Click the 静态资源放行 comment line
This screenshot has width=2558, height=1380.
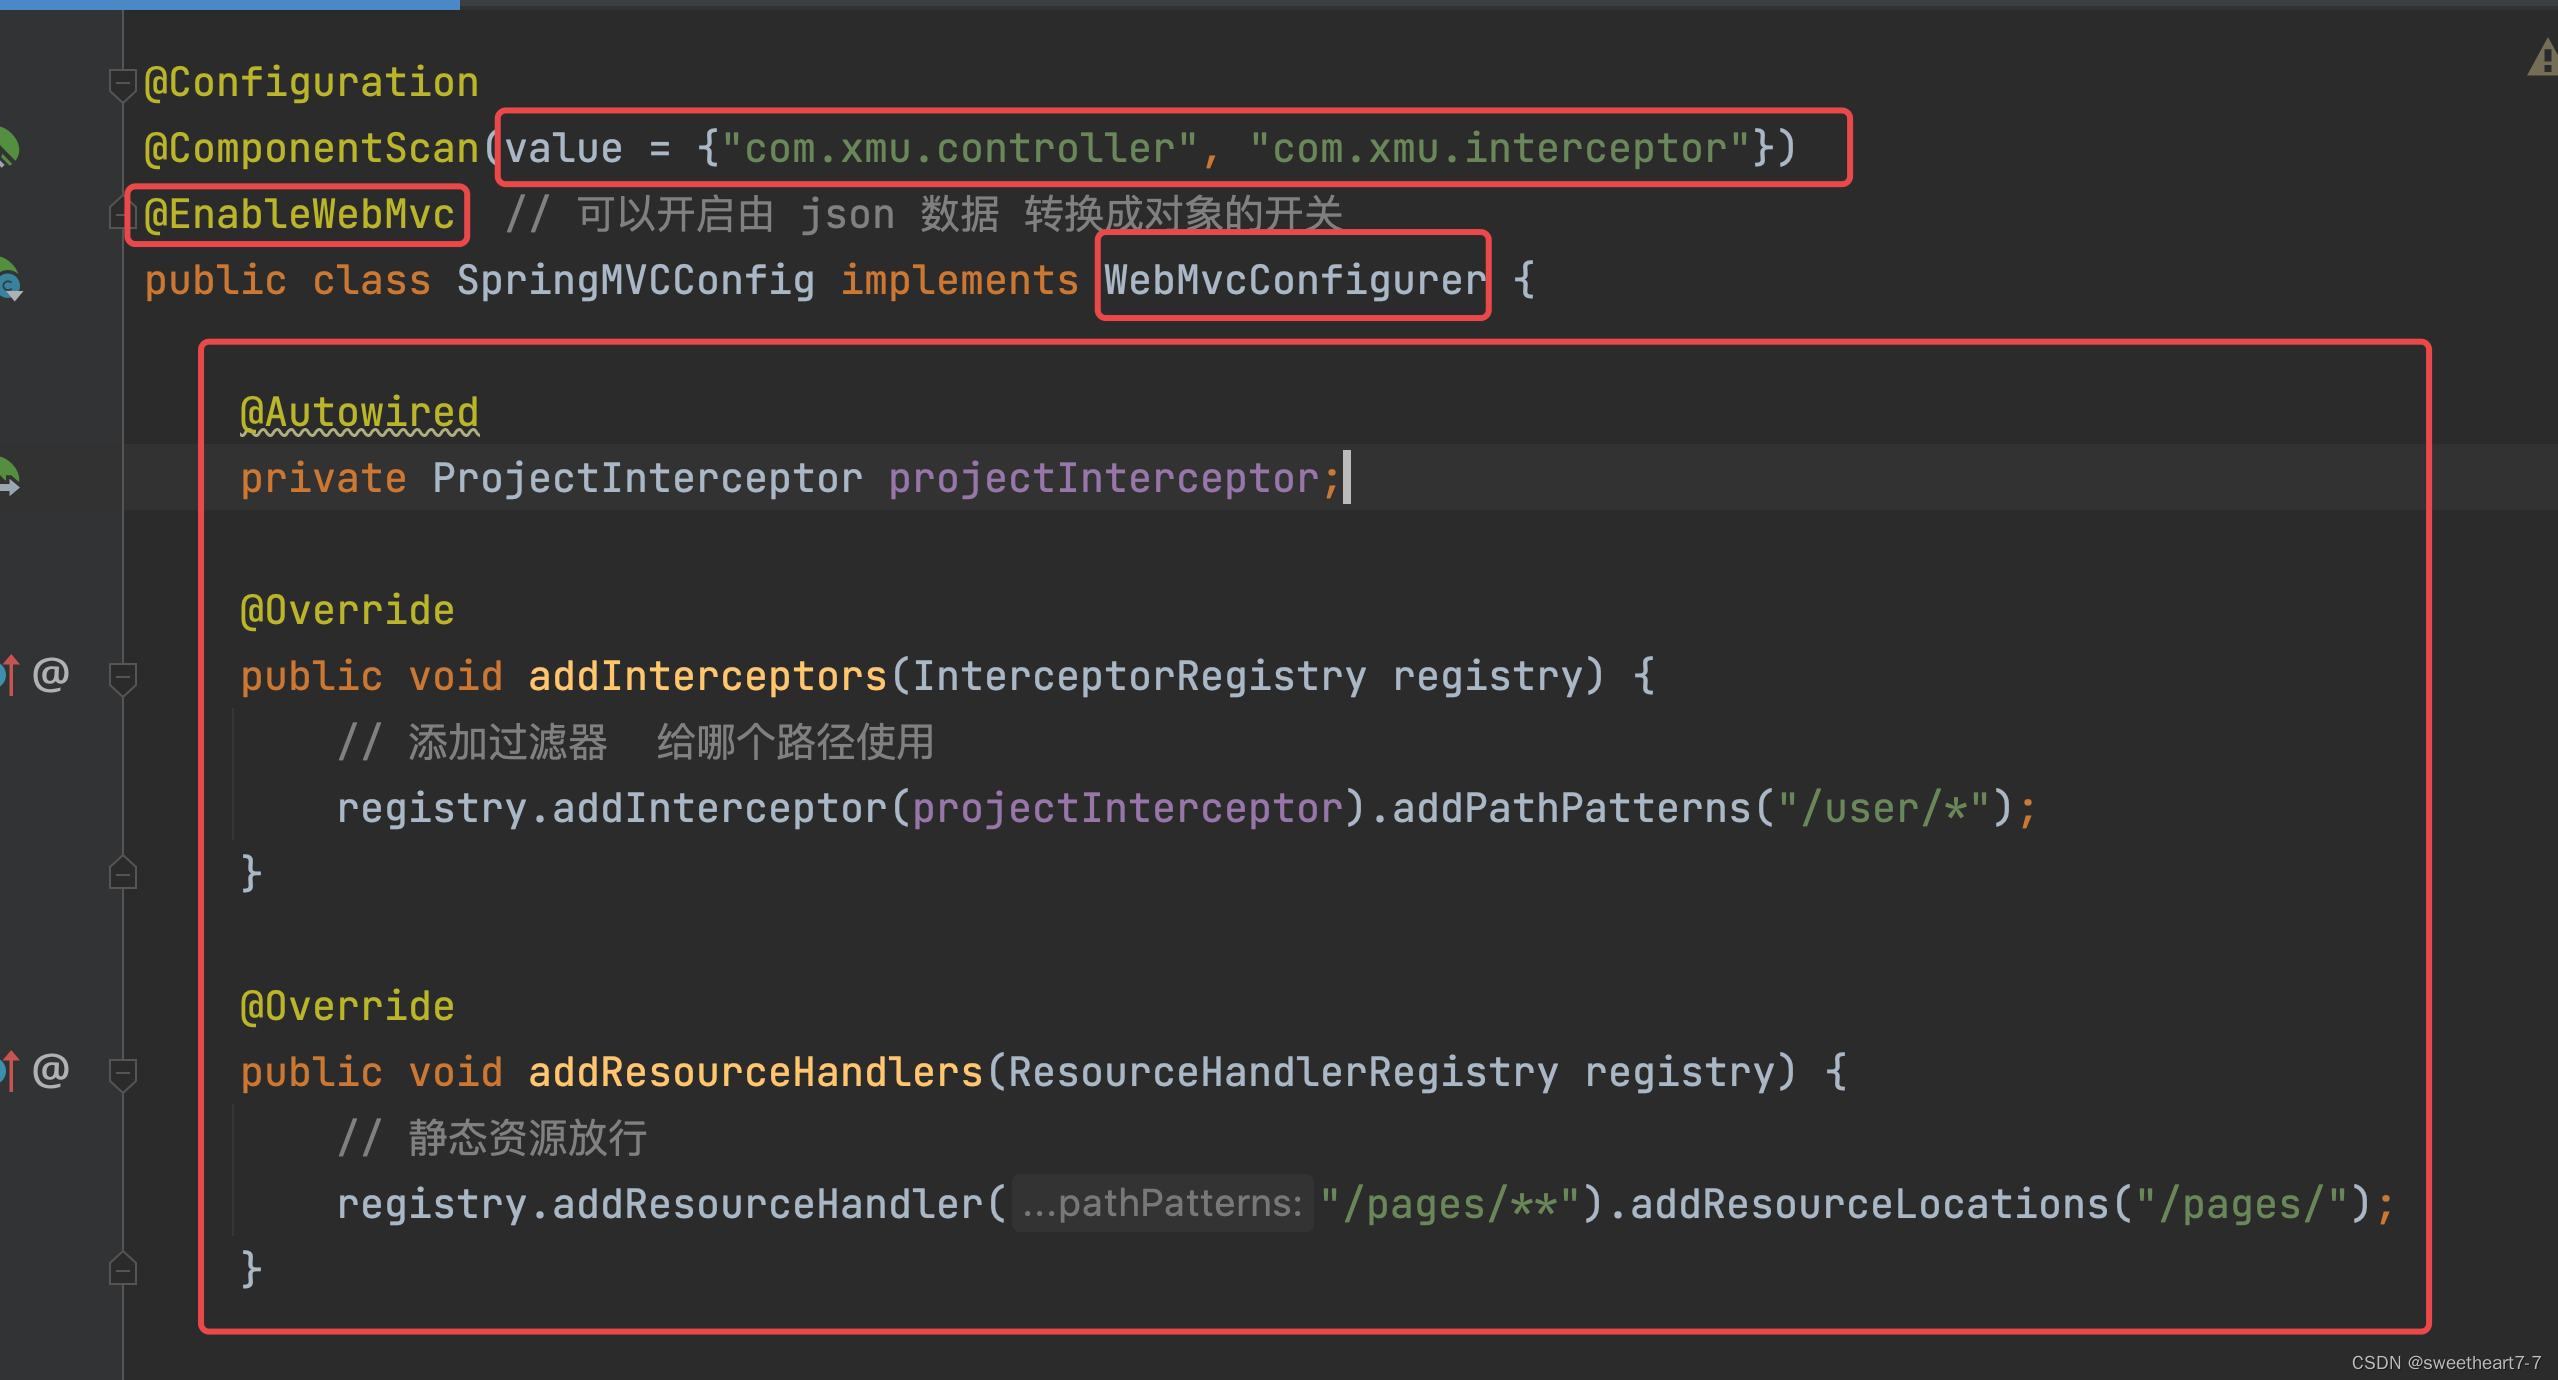point(492,1138)
